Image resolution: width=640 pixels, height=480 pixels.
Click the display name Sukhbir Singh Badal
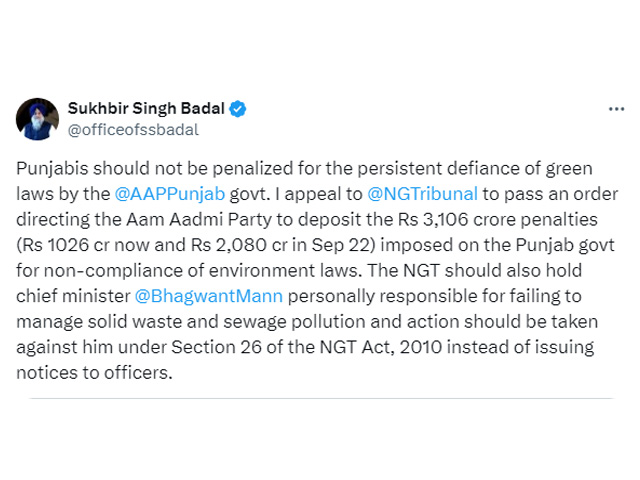click(146, 109)
